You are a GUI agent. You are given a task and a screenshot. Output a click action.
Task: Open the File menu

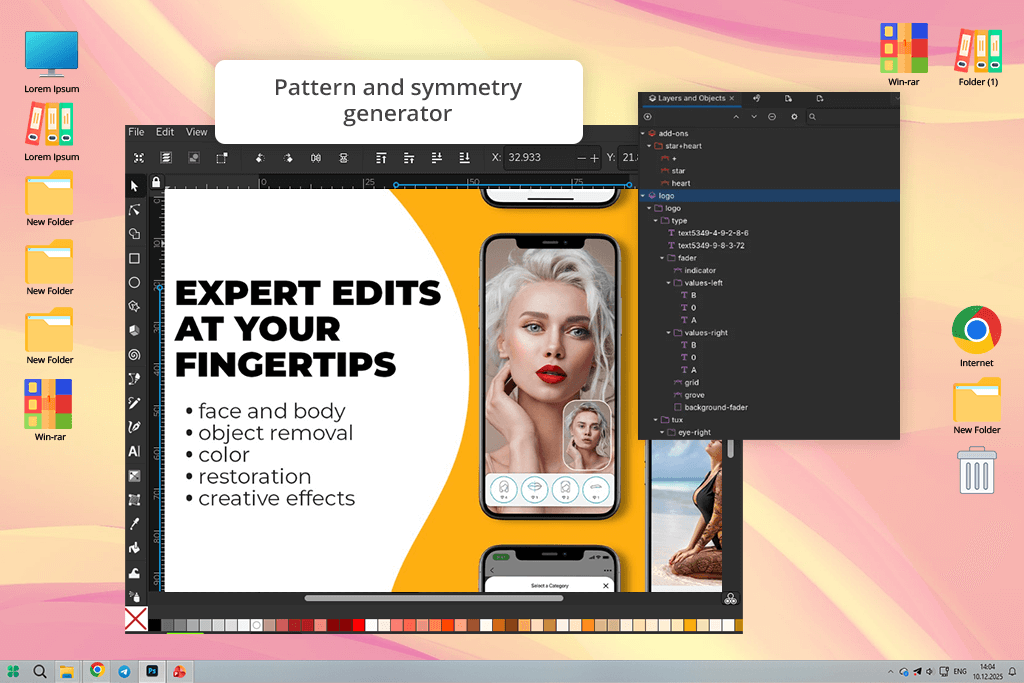pos(136,132)
